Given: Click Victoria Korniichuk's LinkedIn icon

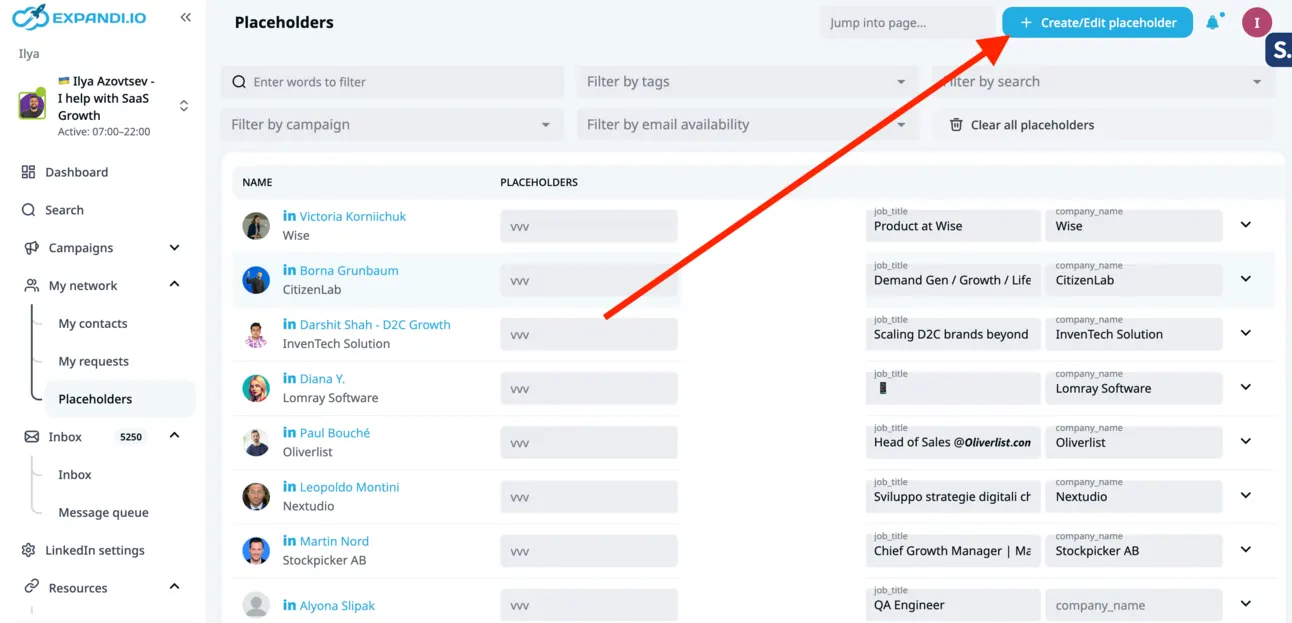Looking at the screenshot, I should tap(289, 215).
